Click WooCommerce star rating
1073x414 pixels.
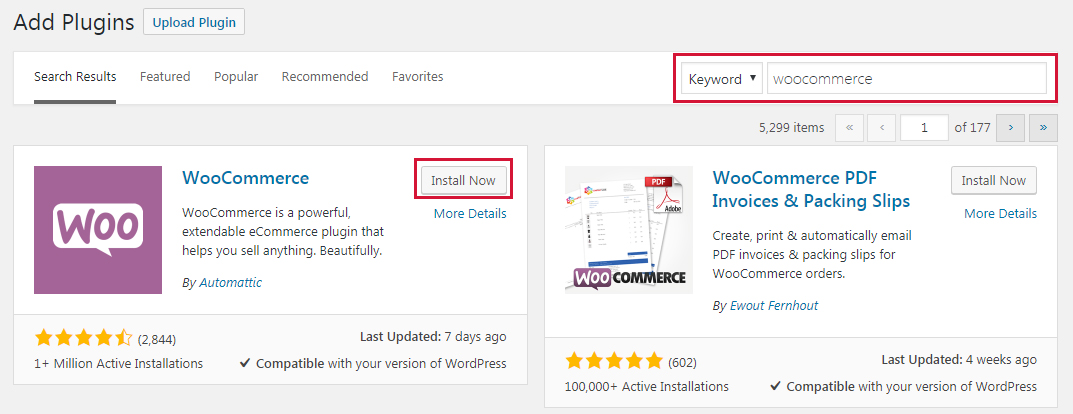point(83,338)
